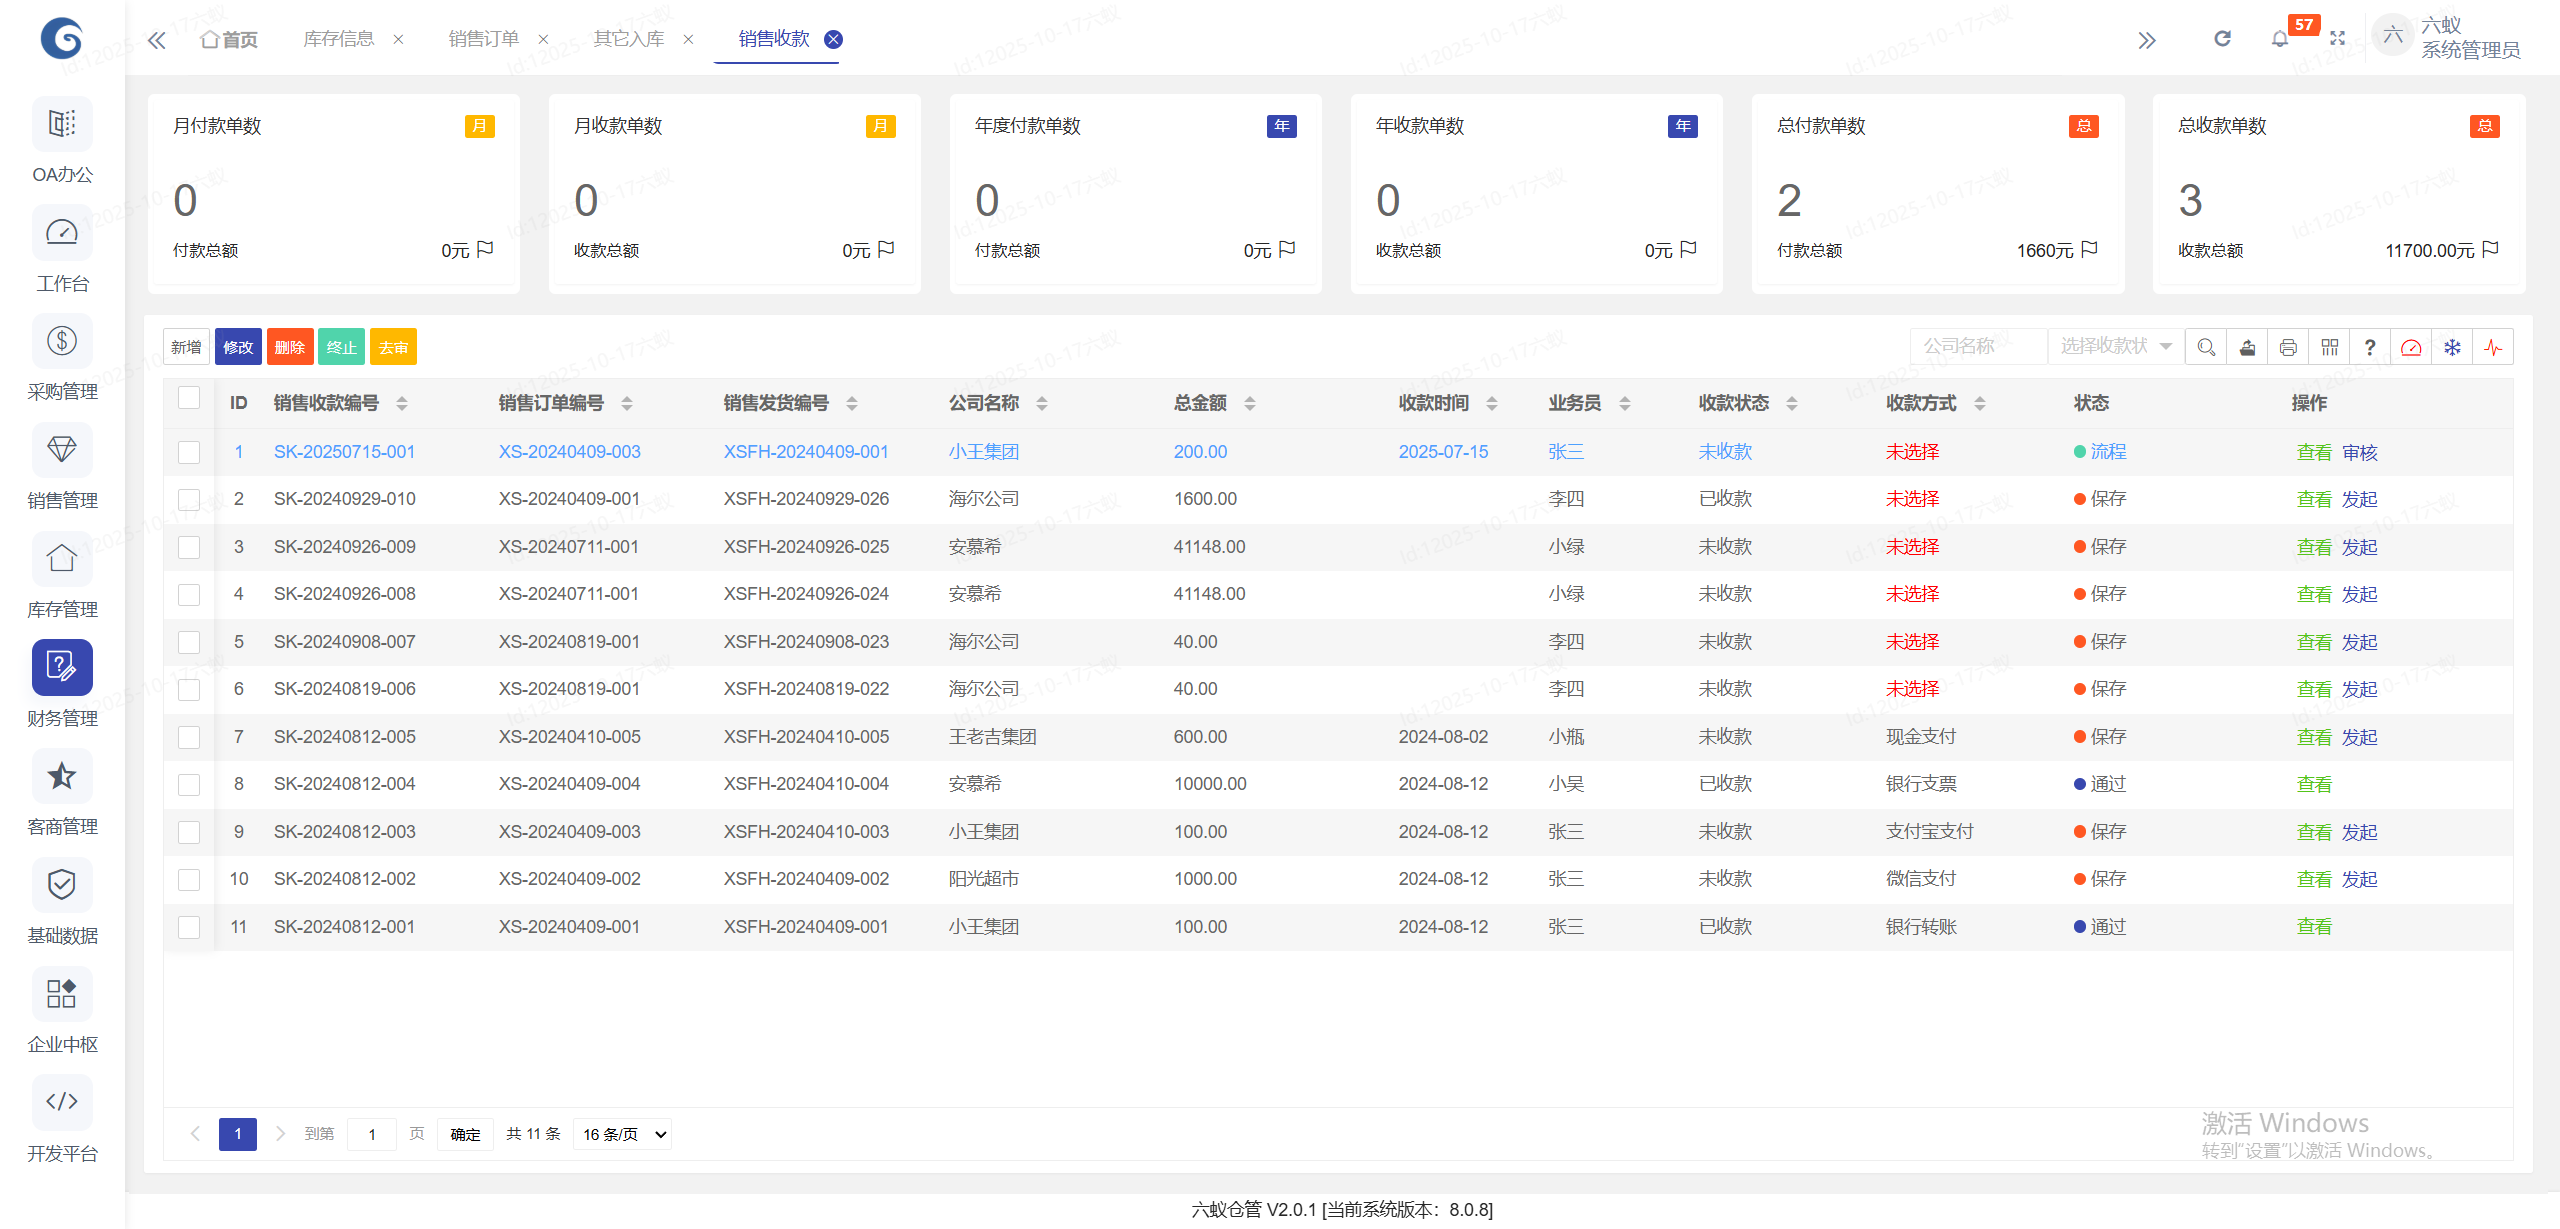Select the checkbox for row SK-20240812-001
The image size is (2560, 1229).
tap(189, 927)
